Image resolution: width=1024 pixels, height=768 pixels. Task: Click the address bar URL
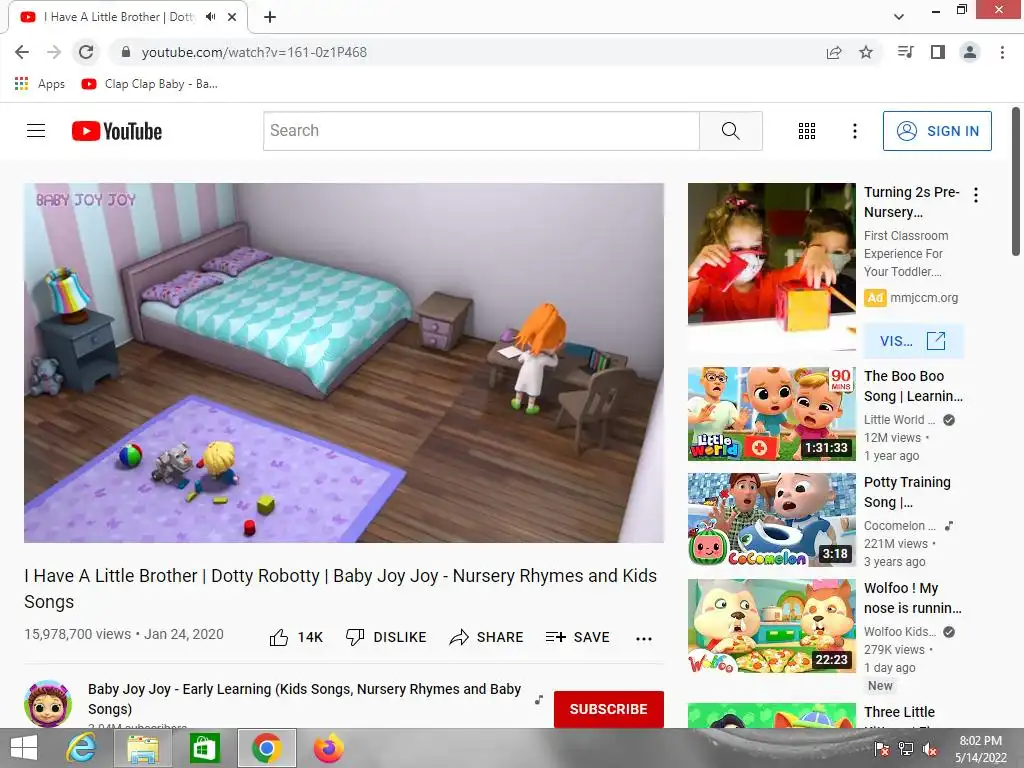pyautogui.click(x=254, y=52)
